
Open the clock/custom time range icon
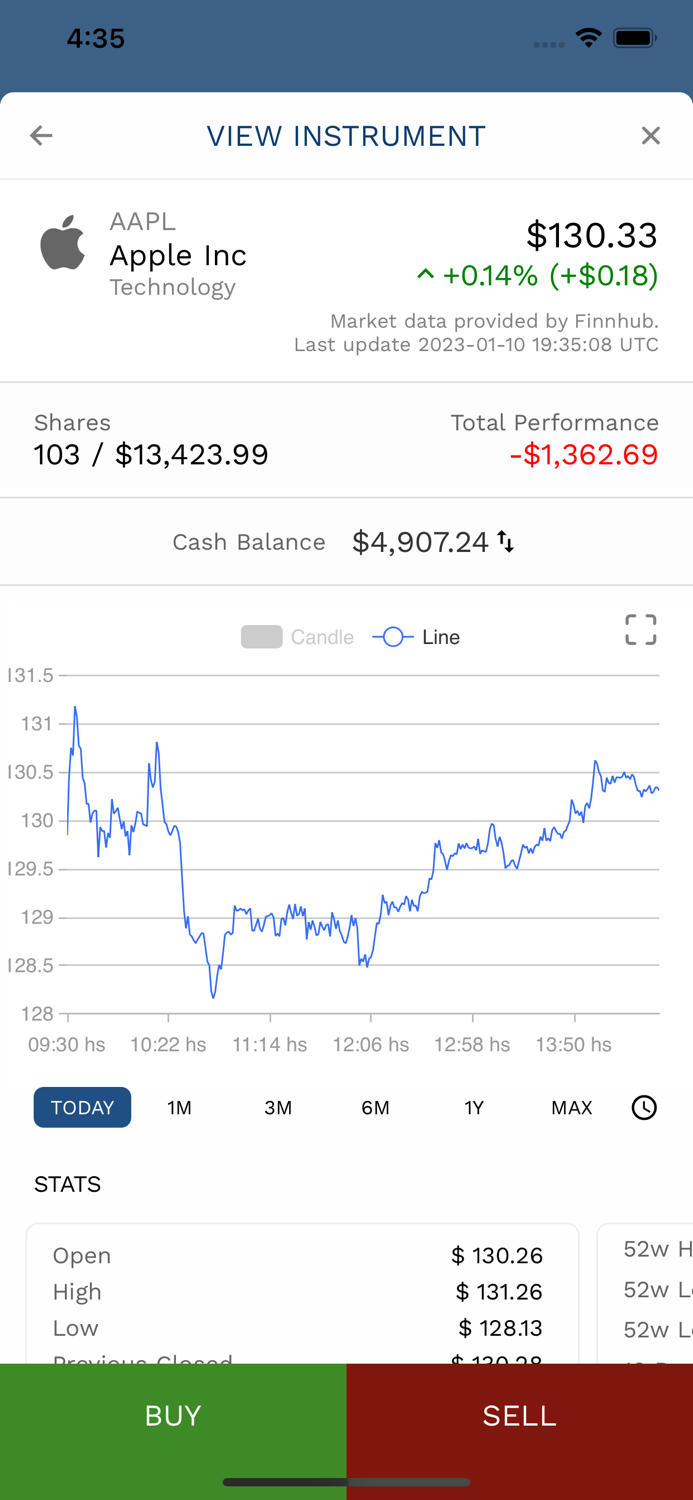click(644, 1107)
